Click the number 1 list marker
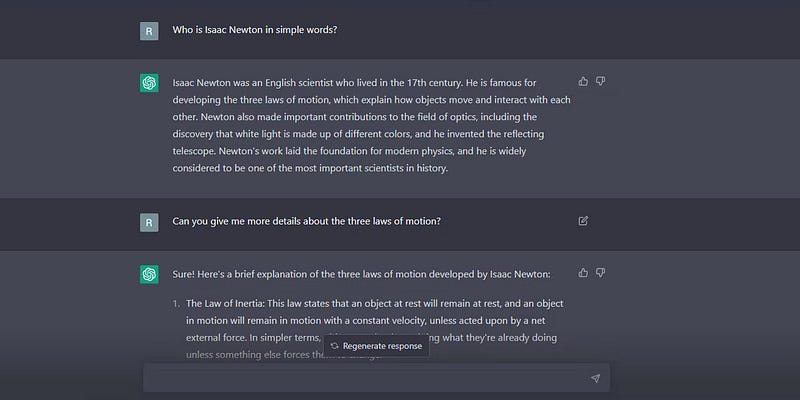Screen dimensions: 800x400 [175, 302]
